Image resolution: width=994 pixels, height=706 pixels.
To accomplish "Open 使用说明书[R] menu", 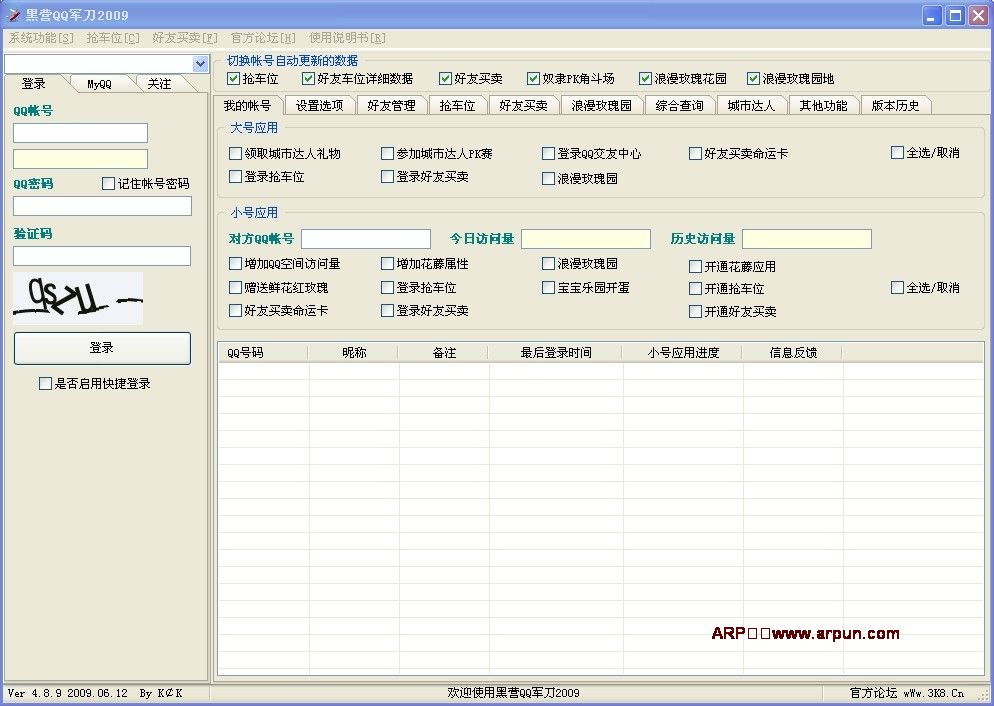I will pyautogui.click(x=347, y=38).
